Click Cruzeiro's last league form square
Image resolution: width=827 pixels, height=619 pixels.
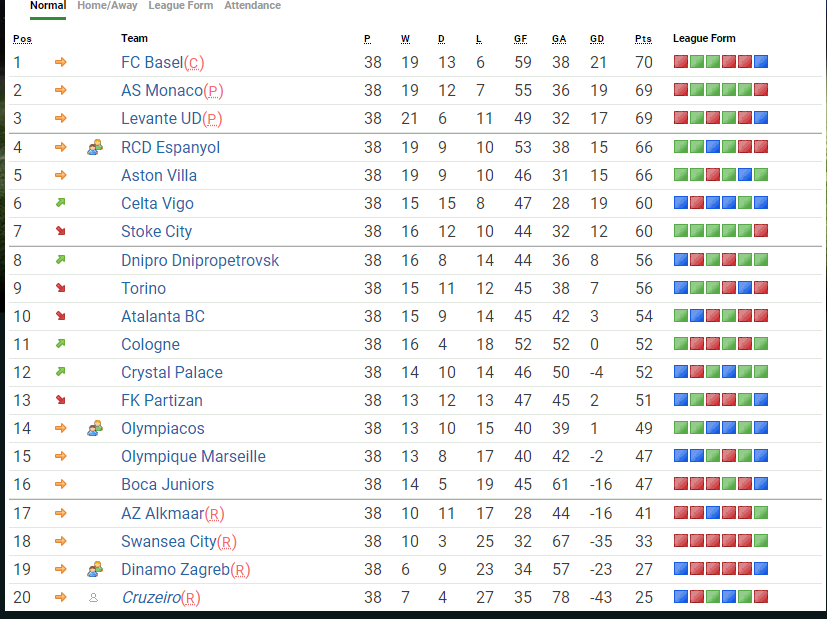(x=761, y=597)
